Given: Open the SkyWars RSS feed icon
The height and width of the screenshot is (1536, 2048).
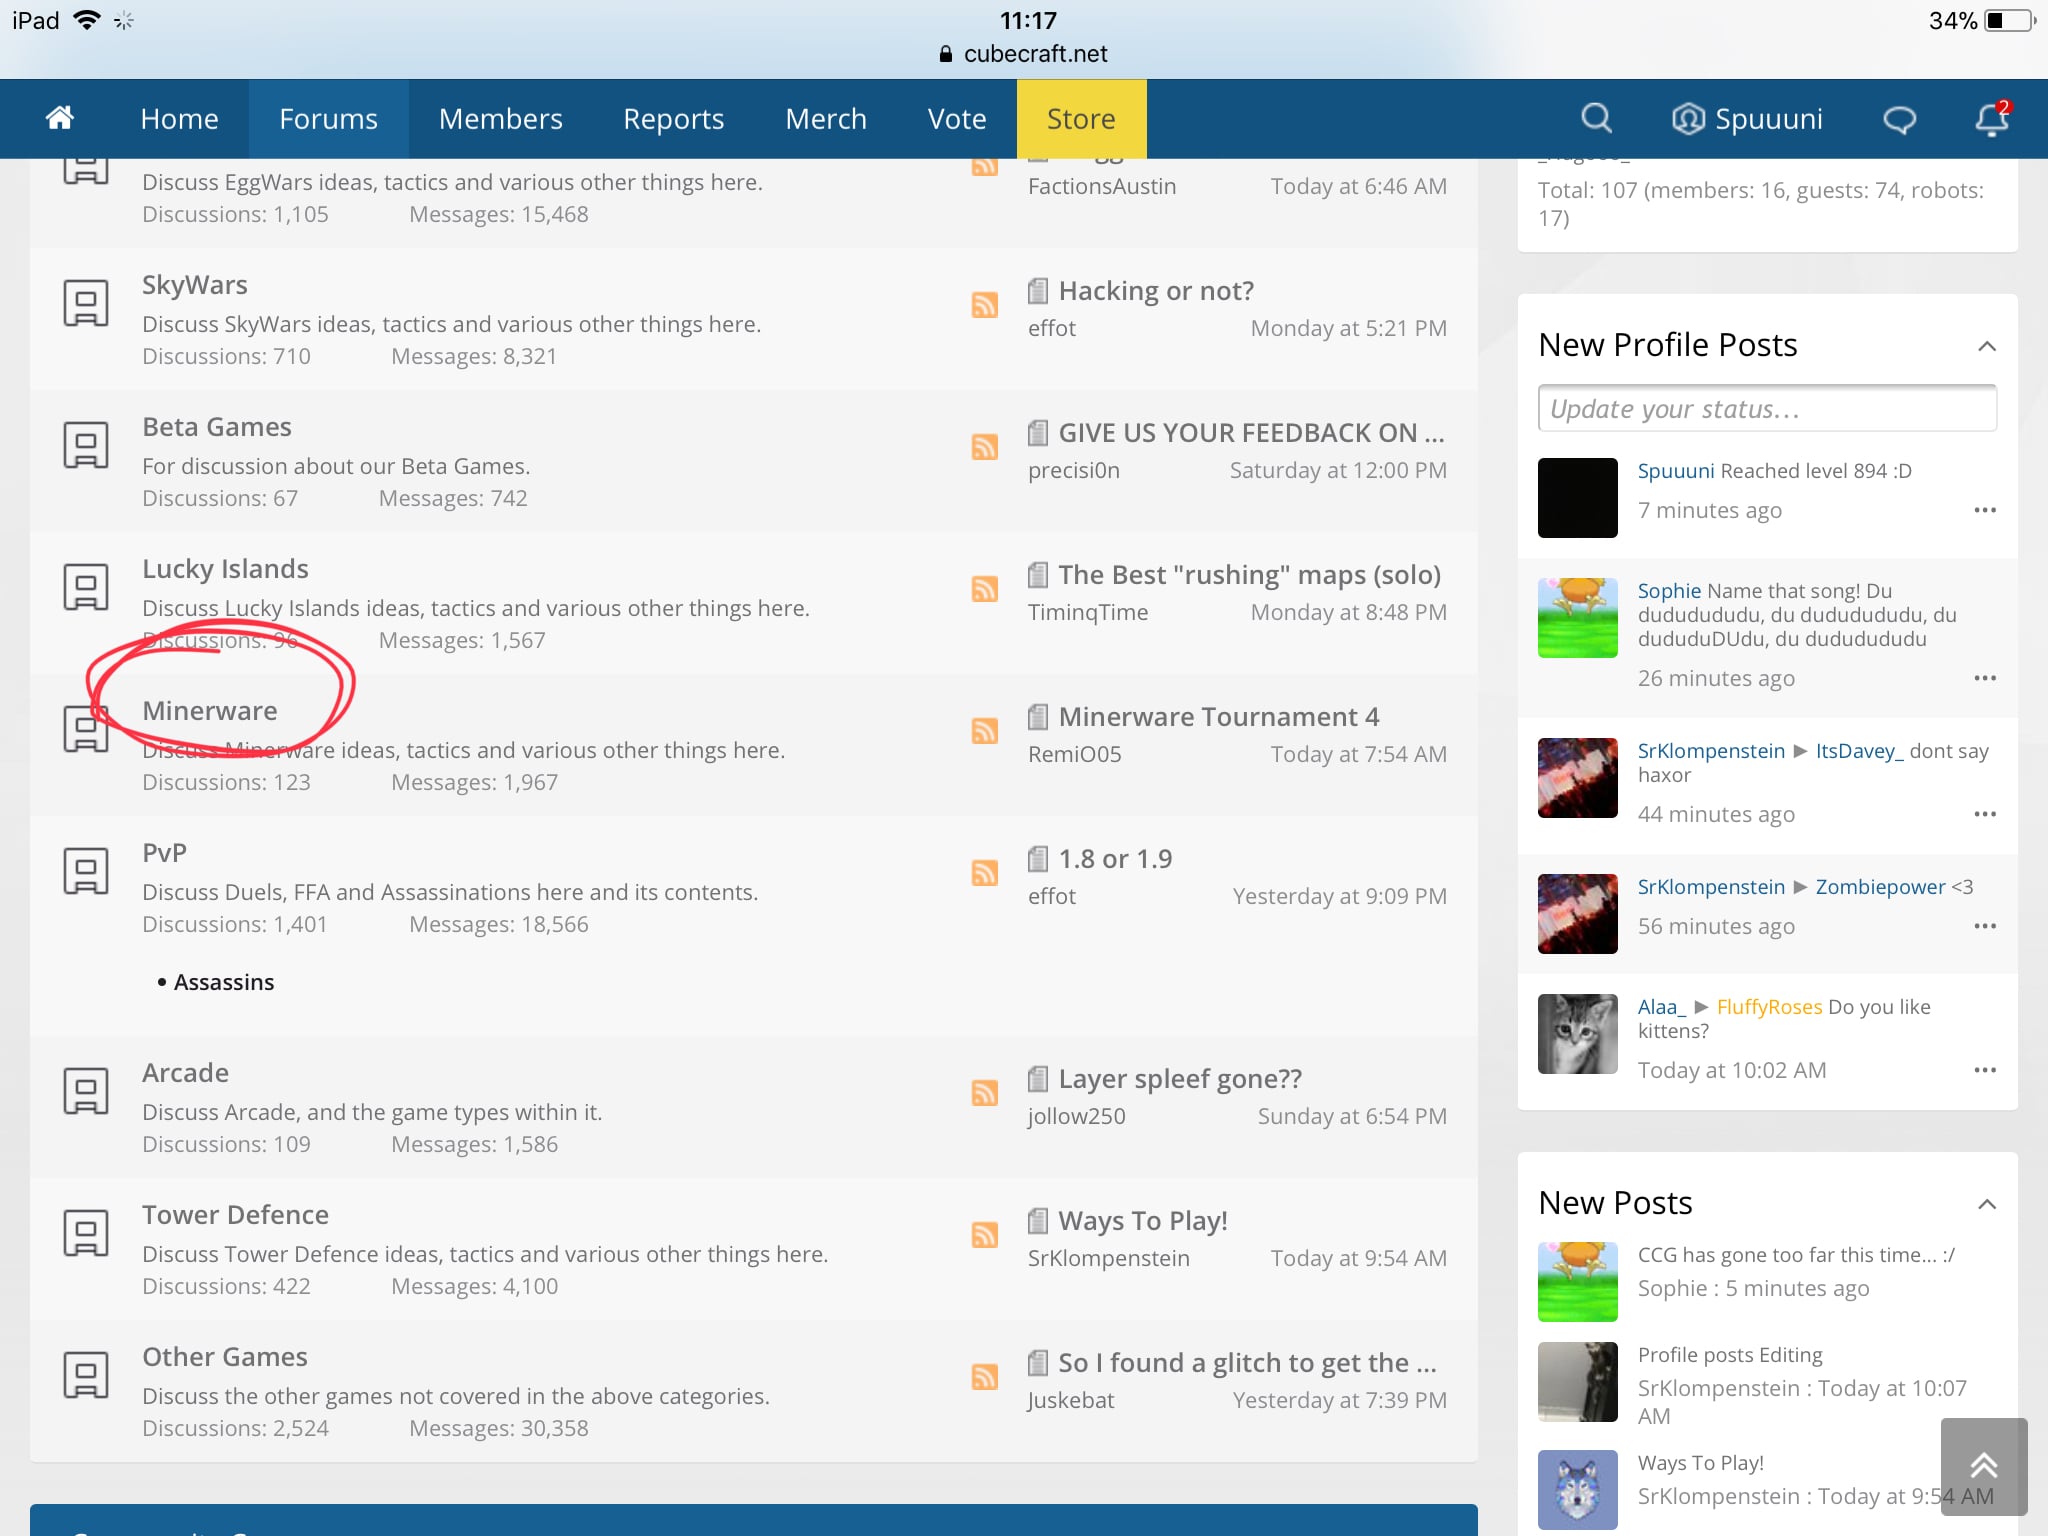Looking at the screenshot, I should (x=985, y=305).
